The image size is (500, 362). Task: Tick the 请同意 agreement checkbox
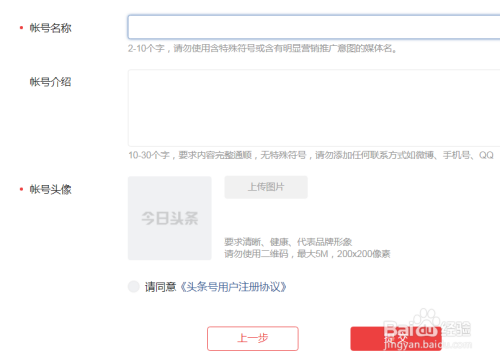[134, 287]
